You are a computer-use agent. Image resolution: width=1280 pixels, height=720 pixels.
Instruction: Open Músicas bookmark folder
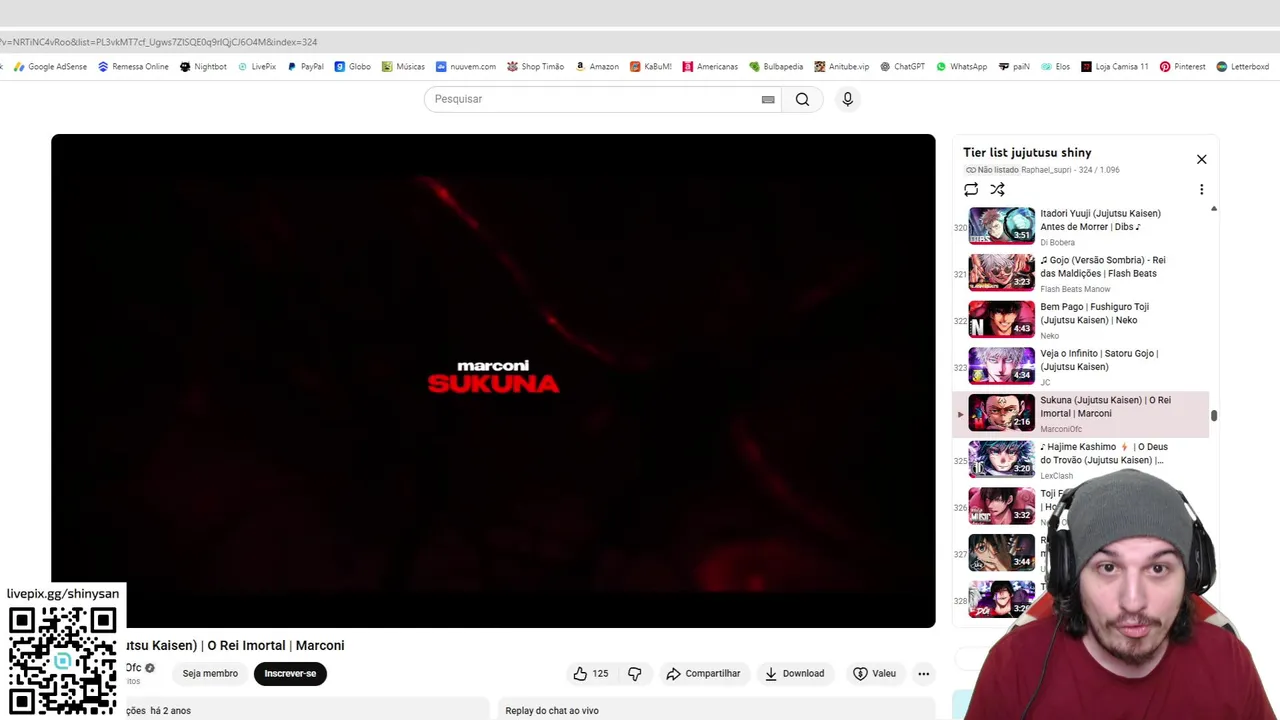(x=403, y=67)
